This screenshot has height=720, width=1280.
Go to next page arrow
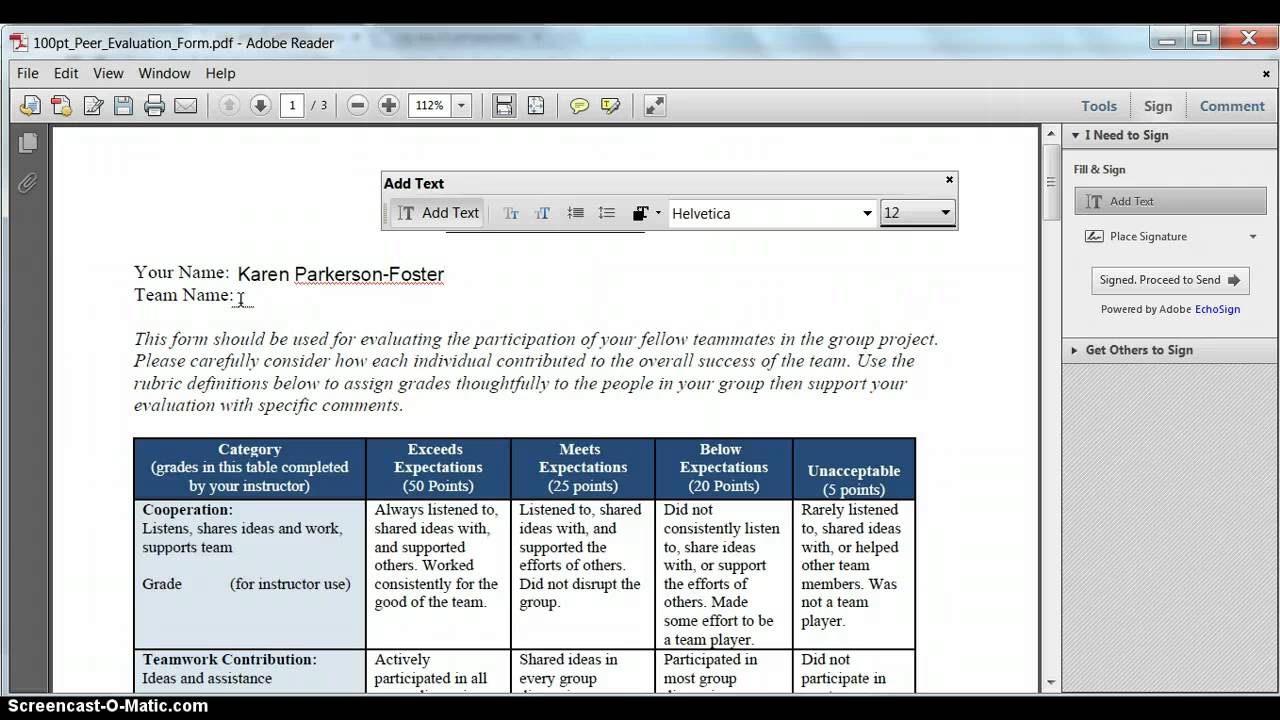coord(260,105)
